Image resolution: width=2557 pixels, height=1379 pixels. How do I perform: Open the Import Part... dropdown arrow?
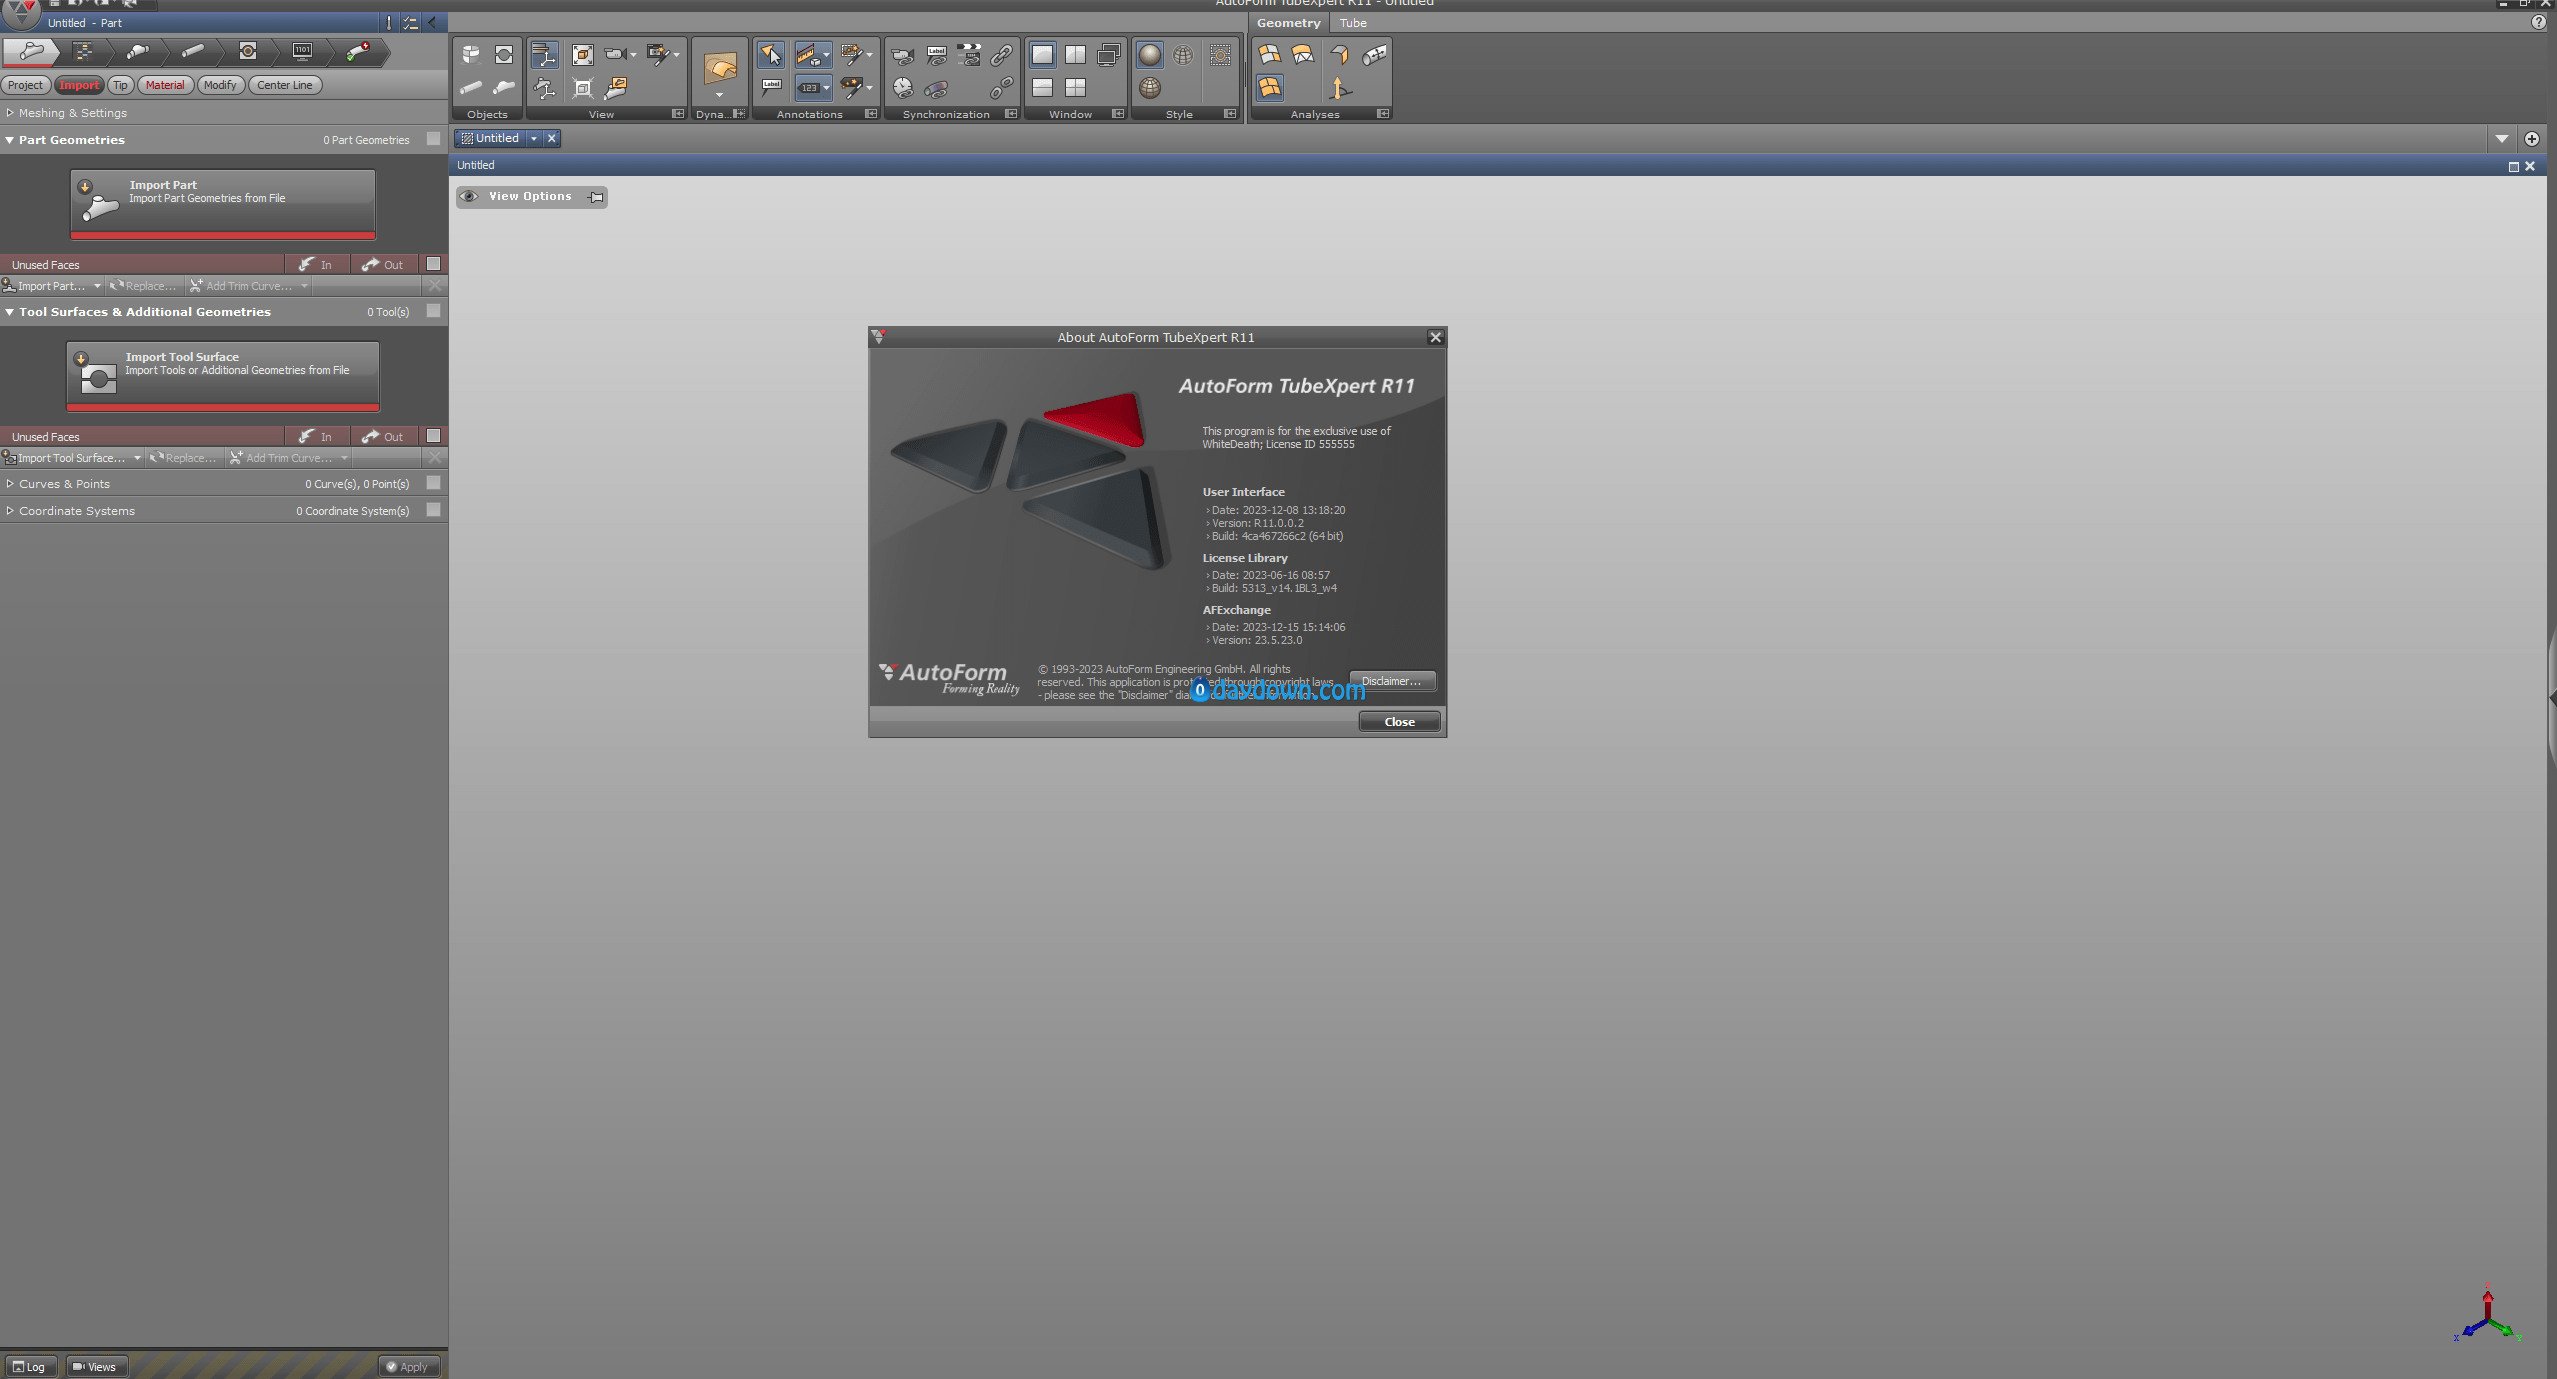pyautogui.click(x=97, y=286)
